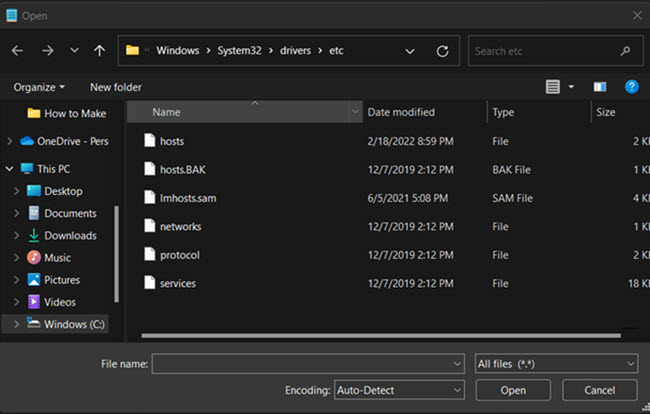Click the blue Help question mark icon

click(631, 87)
